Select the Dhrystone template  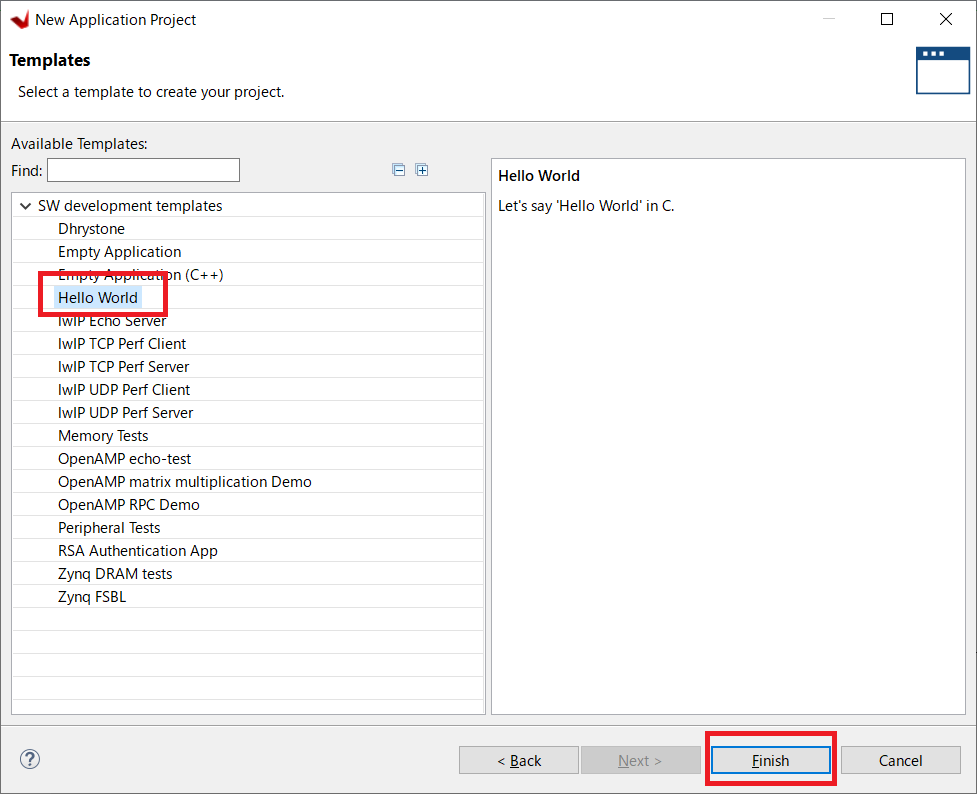tap(91, 229)
